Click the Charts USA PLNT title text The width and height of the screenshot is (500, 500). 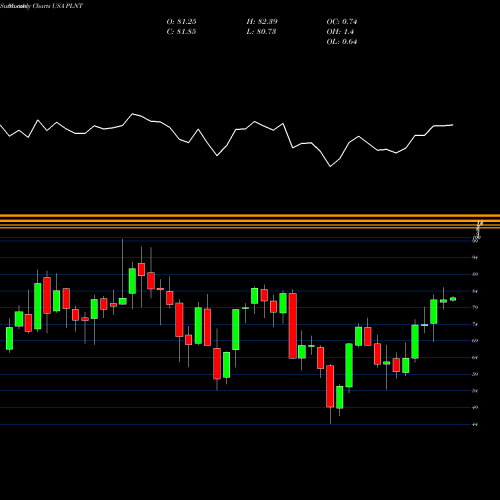point(58,6)
